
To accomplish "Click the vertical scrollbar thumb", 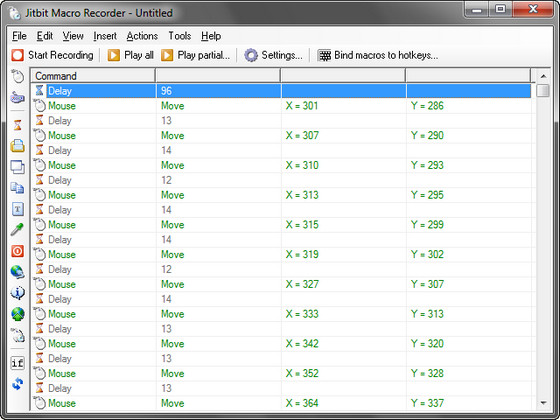I will [x=543, y=90].
